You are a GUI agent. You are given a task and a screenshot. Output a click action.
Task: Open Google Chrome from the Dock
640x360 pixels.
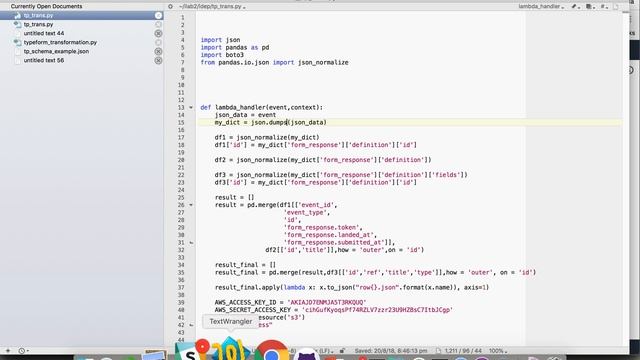[x=271, y=350]
